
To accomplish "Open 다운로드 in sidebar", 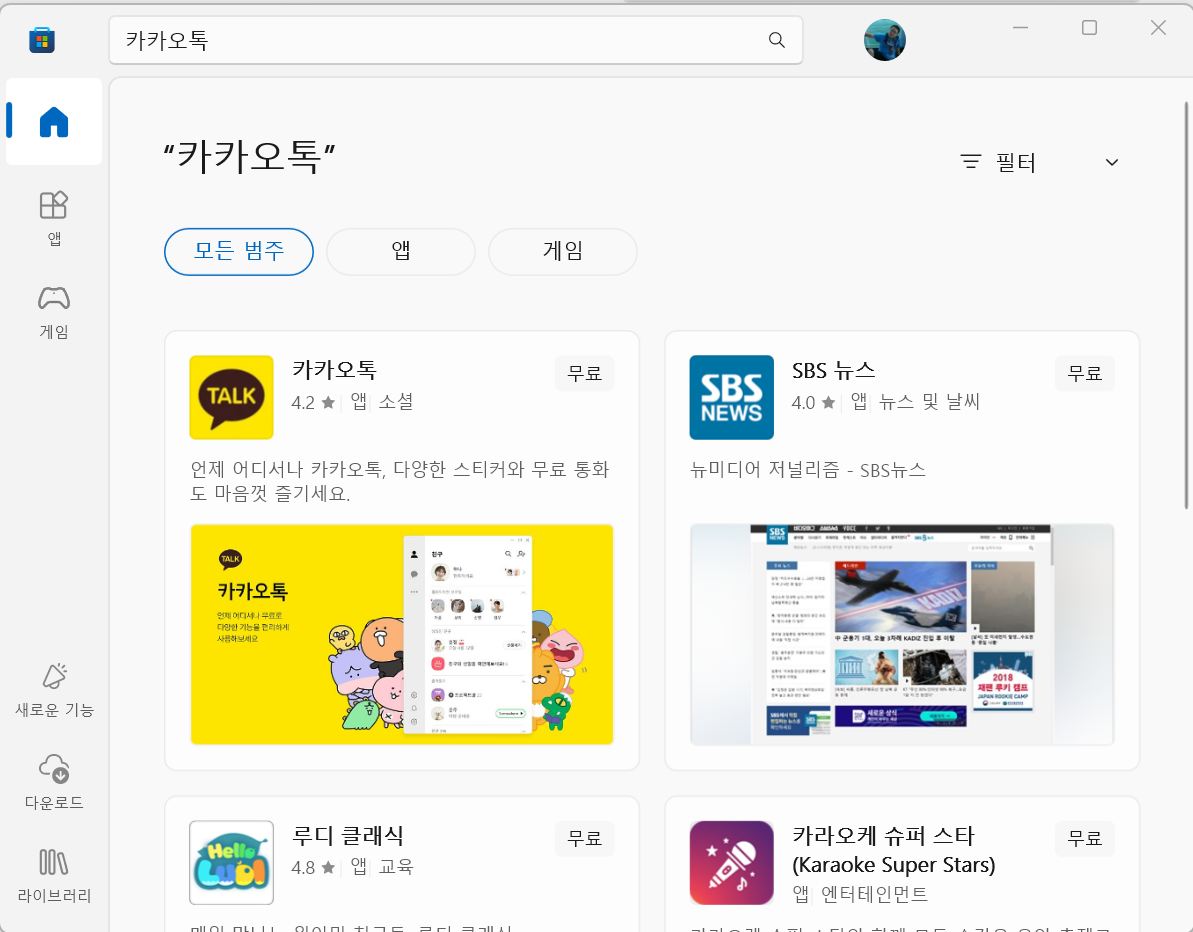I will click(x=54, y=782).
